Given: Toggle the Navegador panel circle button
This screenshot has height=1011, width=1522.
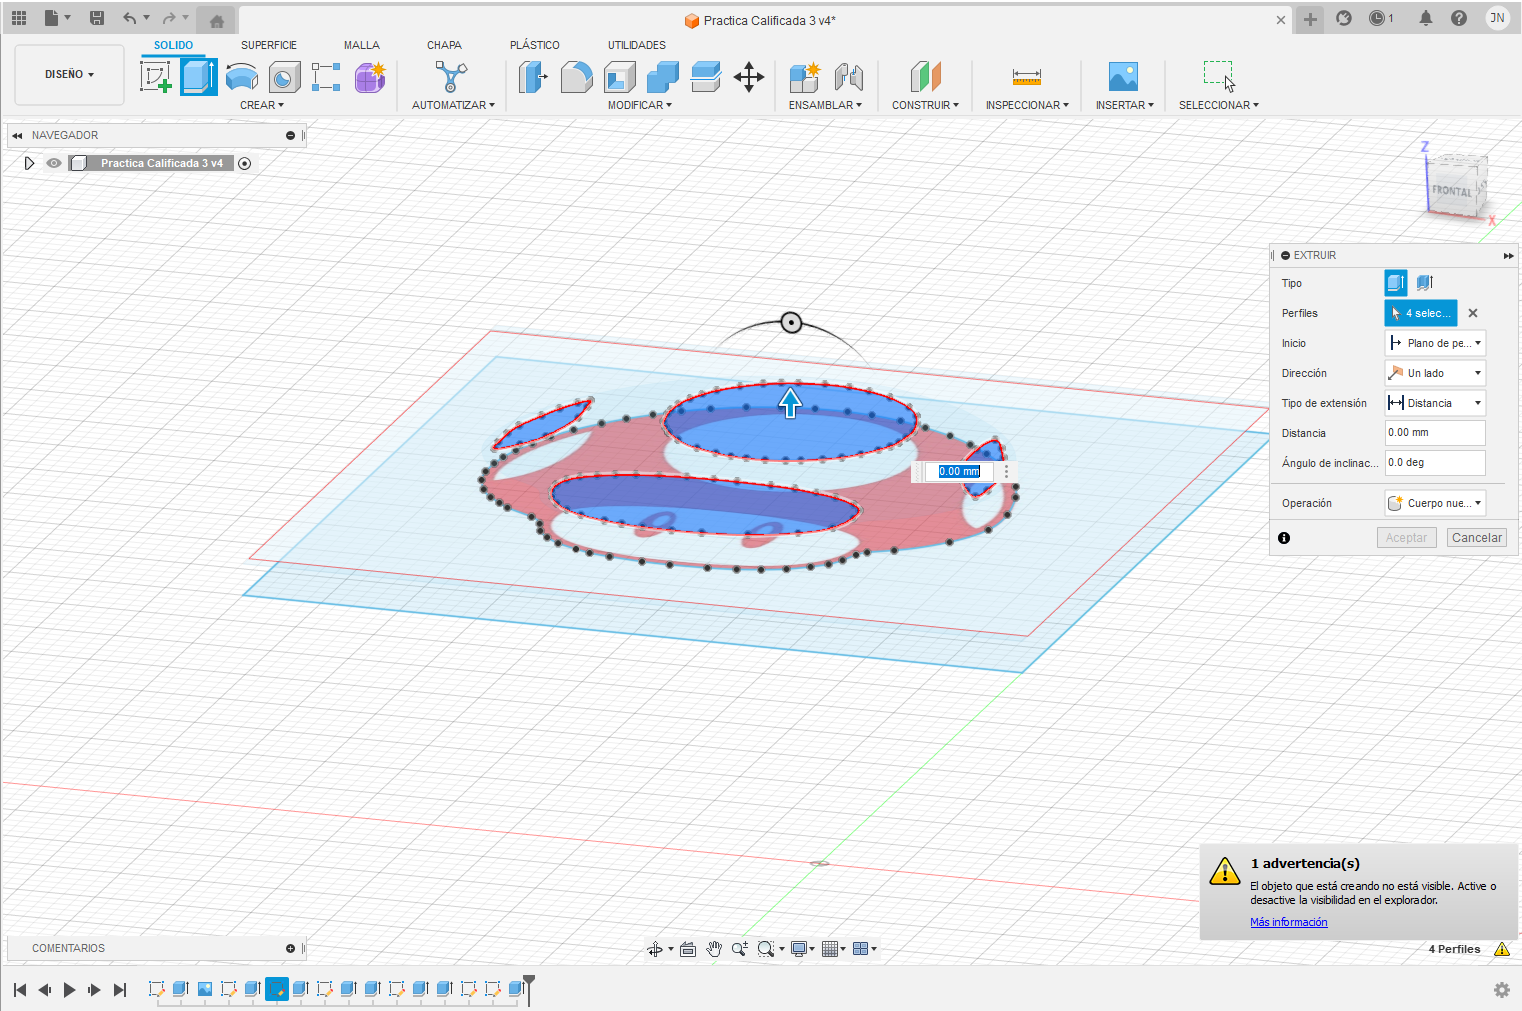Looking at the screenshot, I should click(290, 135).
